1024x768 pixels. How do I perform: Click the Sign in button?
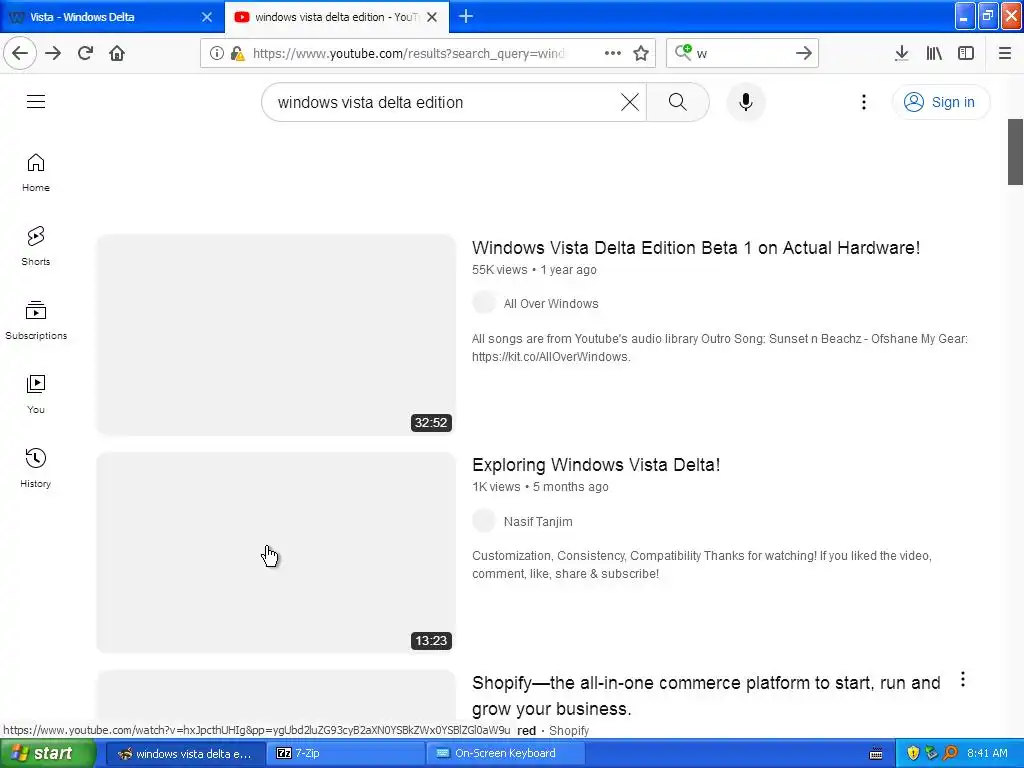pyautogui.click(x=941, y=102)
